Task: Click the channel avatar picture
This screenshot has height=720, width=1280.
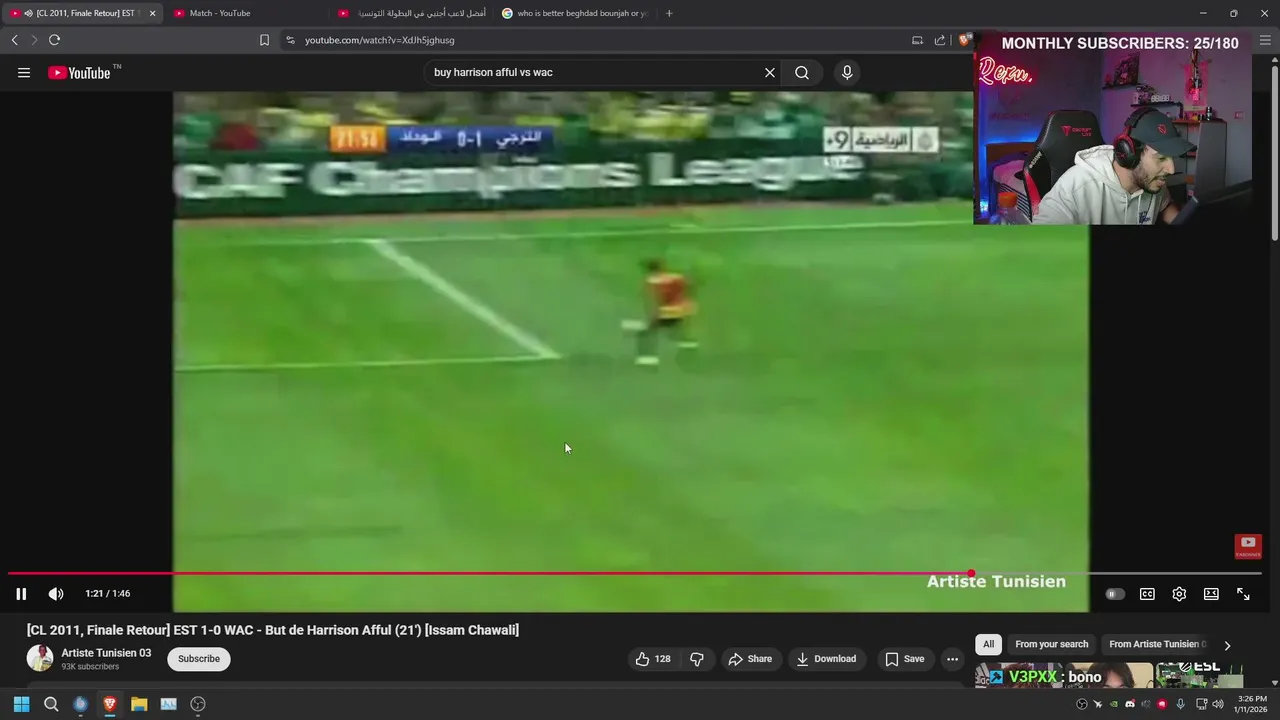Action: 40,658
